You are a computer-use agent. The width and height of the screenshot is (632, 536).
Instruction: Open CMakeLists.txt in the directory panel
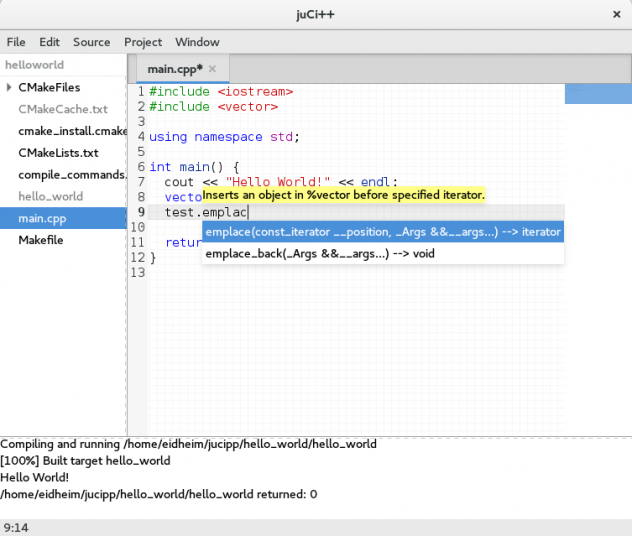tap(58, 153)
